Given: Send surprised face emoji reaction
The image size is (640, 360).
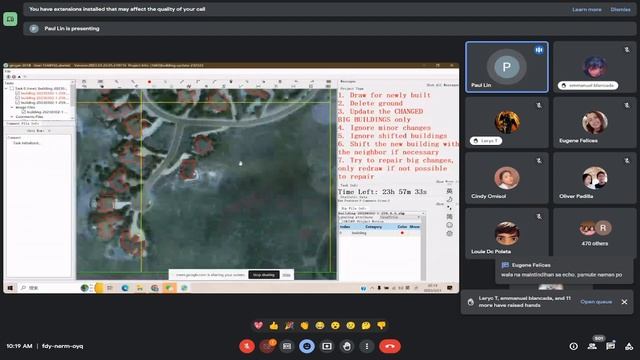Looking at the screenshot, I should point(335,325).
